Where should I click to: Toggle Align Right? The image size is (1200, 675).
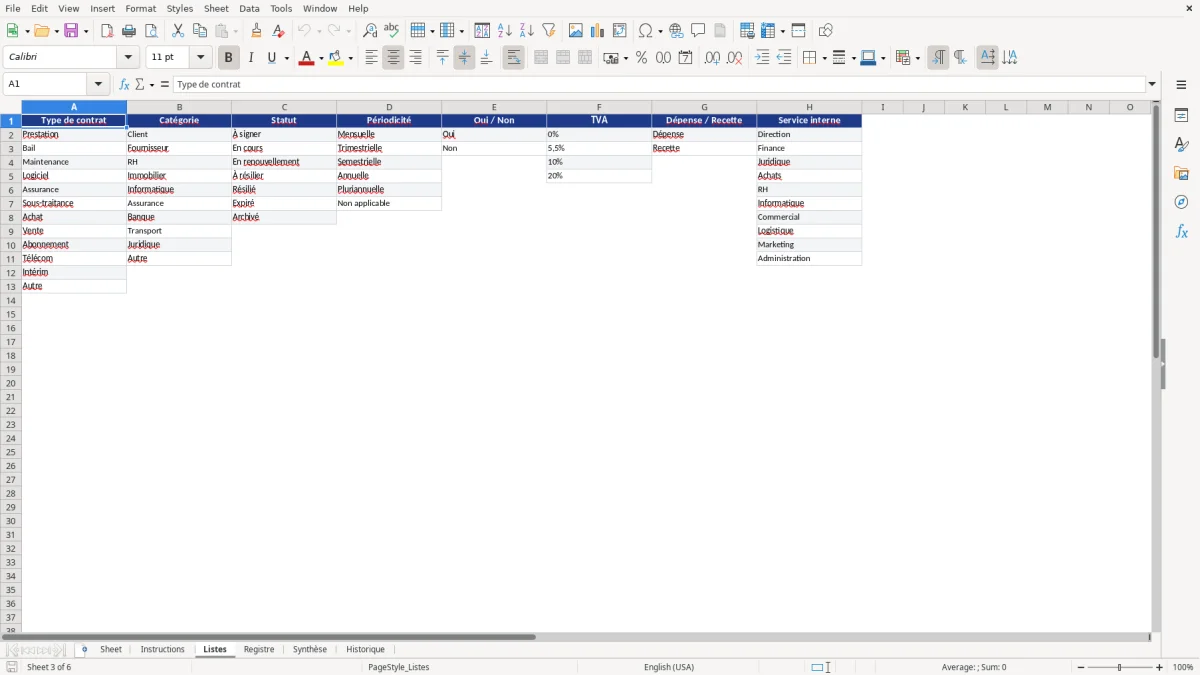pos(416,58)
